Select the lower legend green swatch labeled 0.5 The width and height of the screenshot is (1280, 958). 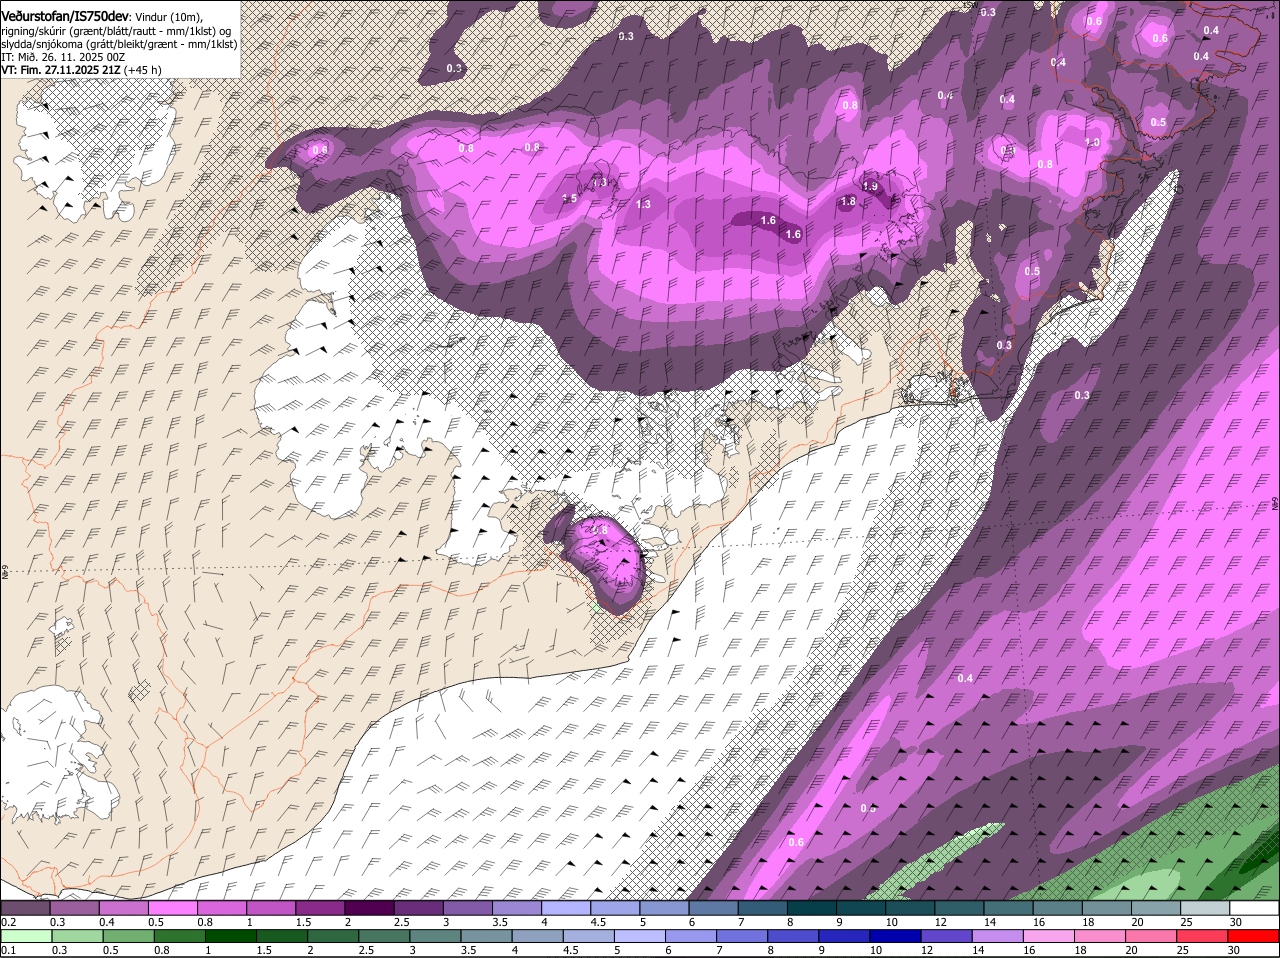click(x=129, y=936)
